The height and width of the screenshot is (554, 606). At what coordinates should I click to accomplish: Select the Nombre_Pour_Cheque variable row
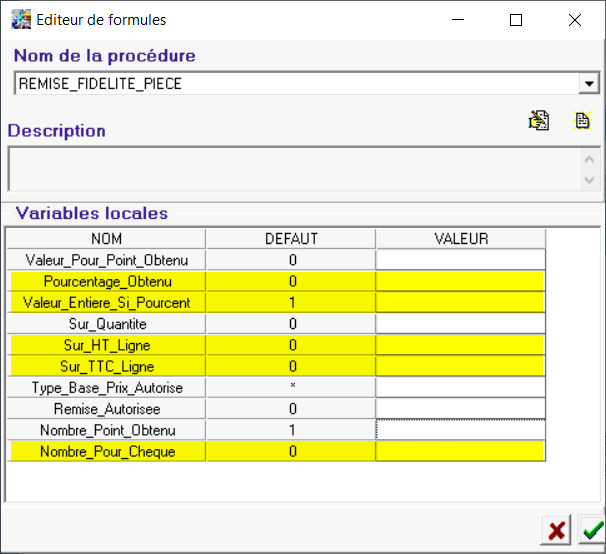point(106,451)
